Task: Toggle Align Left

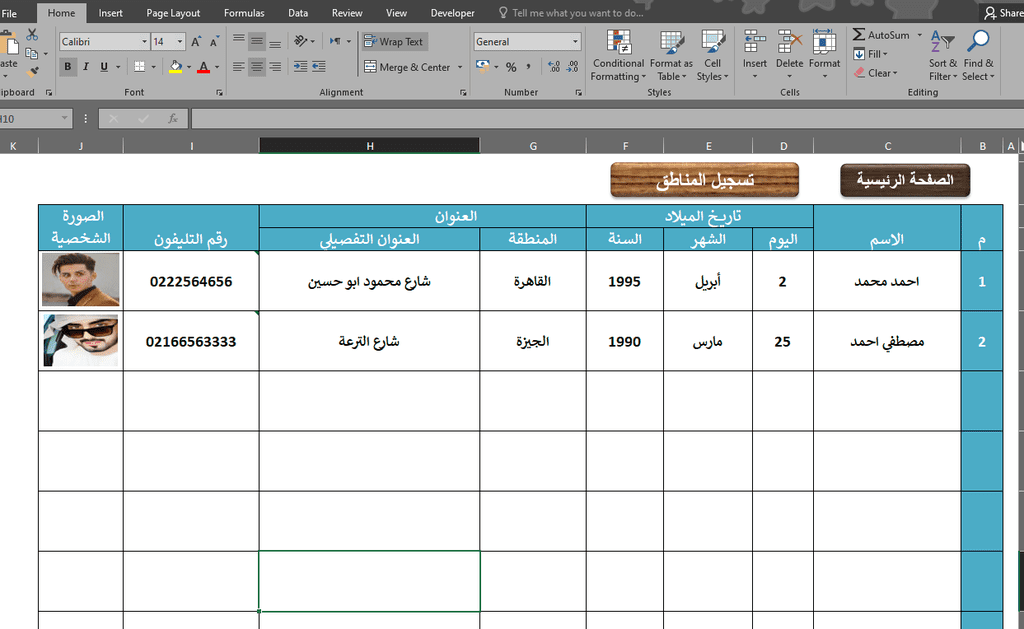Action: coord(239,66)
